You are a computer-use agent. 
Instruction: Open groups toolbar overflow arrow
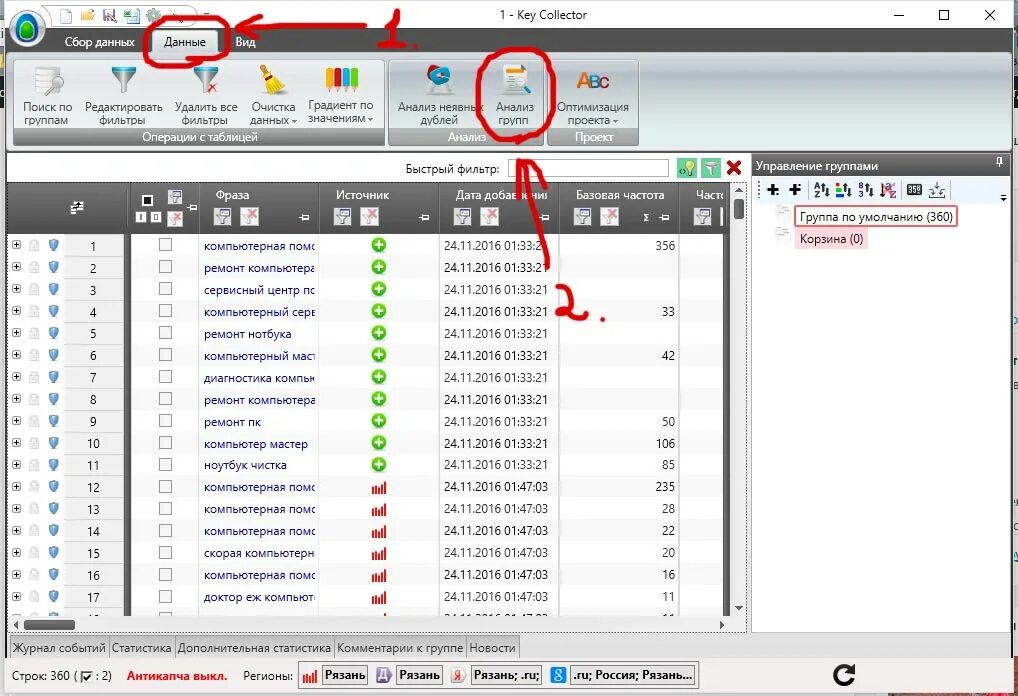1004,198
